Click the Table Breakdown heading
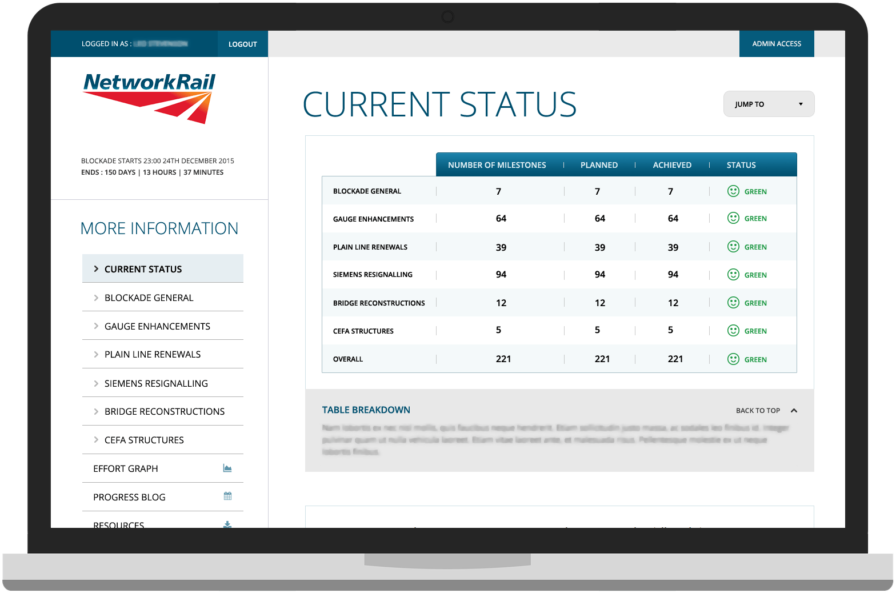The height and width of the screenshot is (593, 895). coord(366,410)
